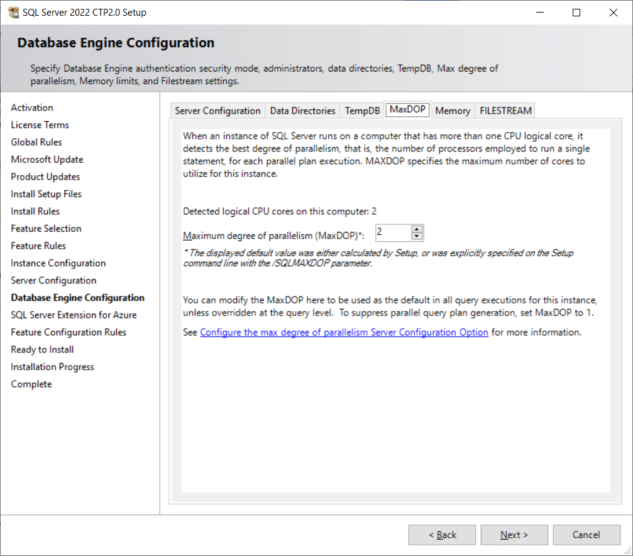The image size is (633, 556).
Task: Select Activation in the steps list
Action: (x=32, y=108)
